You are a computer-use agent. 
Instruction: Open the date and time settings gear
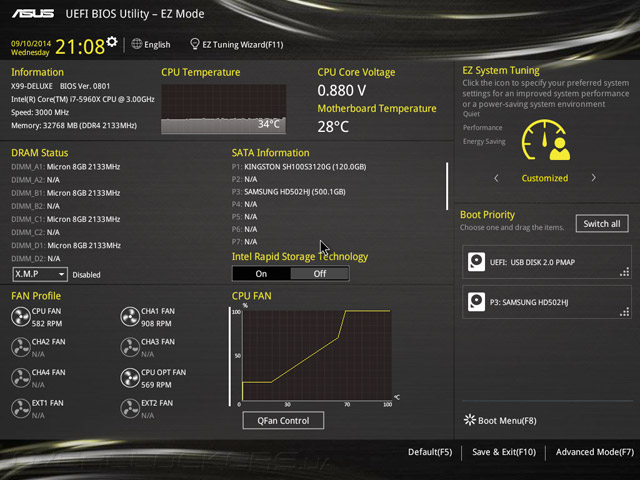tap(112, 42)
